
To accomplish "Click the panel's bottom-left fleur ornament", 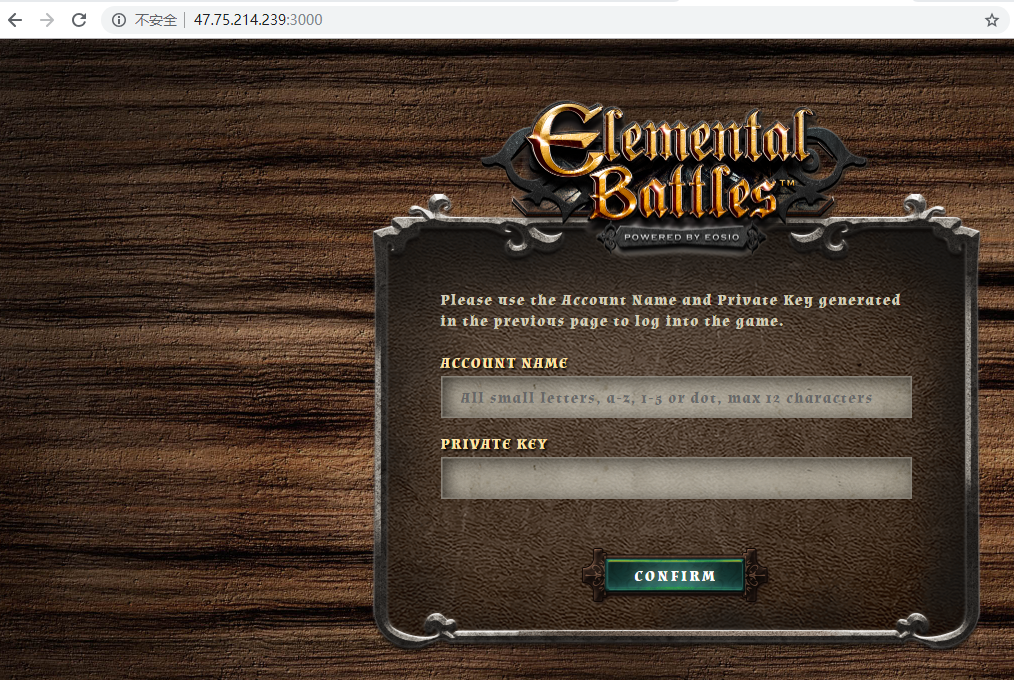I will pos(440,624).
